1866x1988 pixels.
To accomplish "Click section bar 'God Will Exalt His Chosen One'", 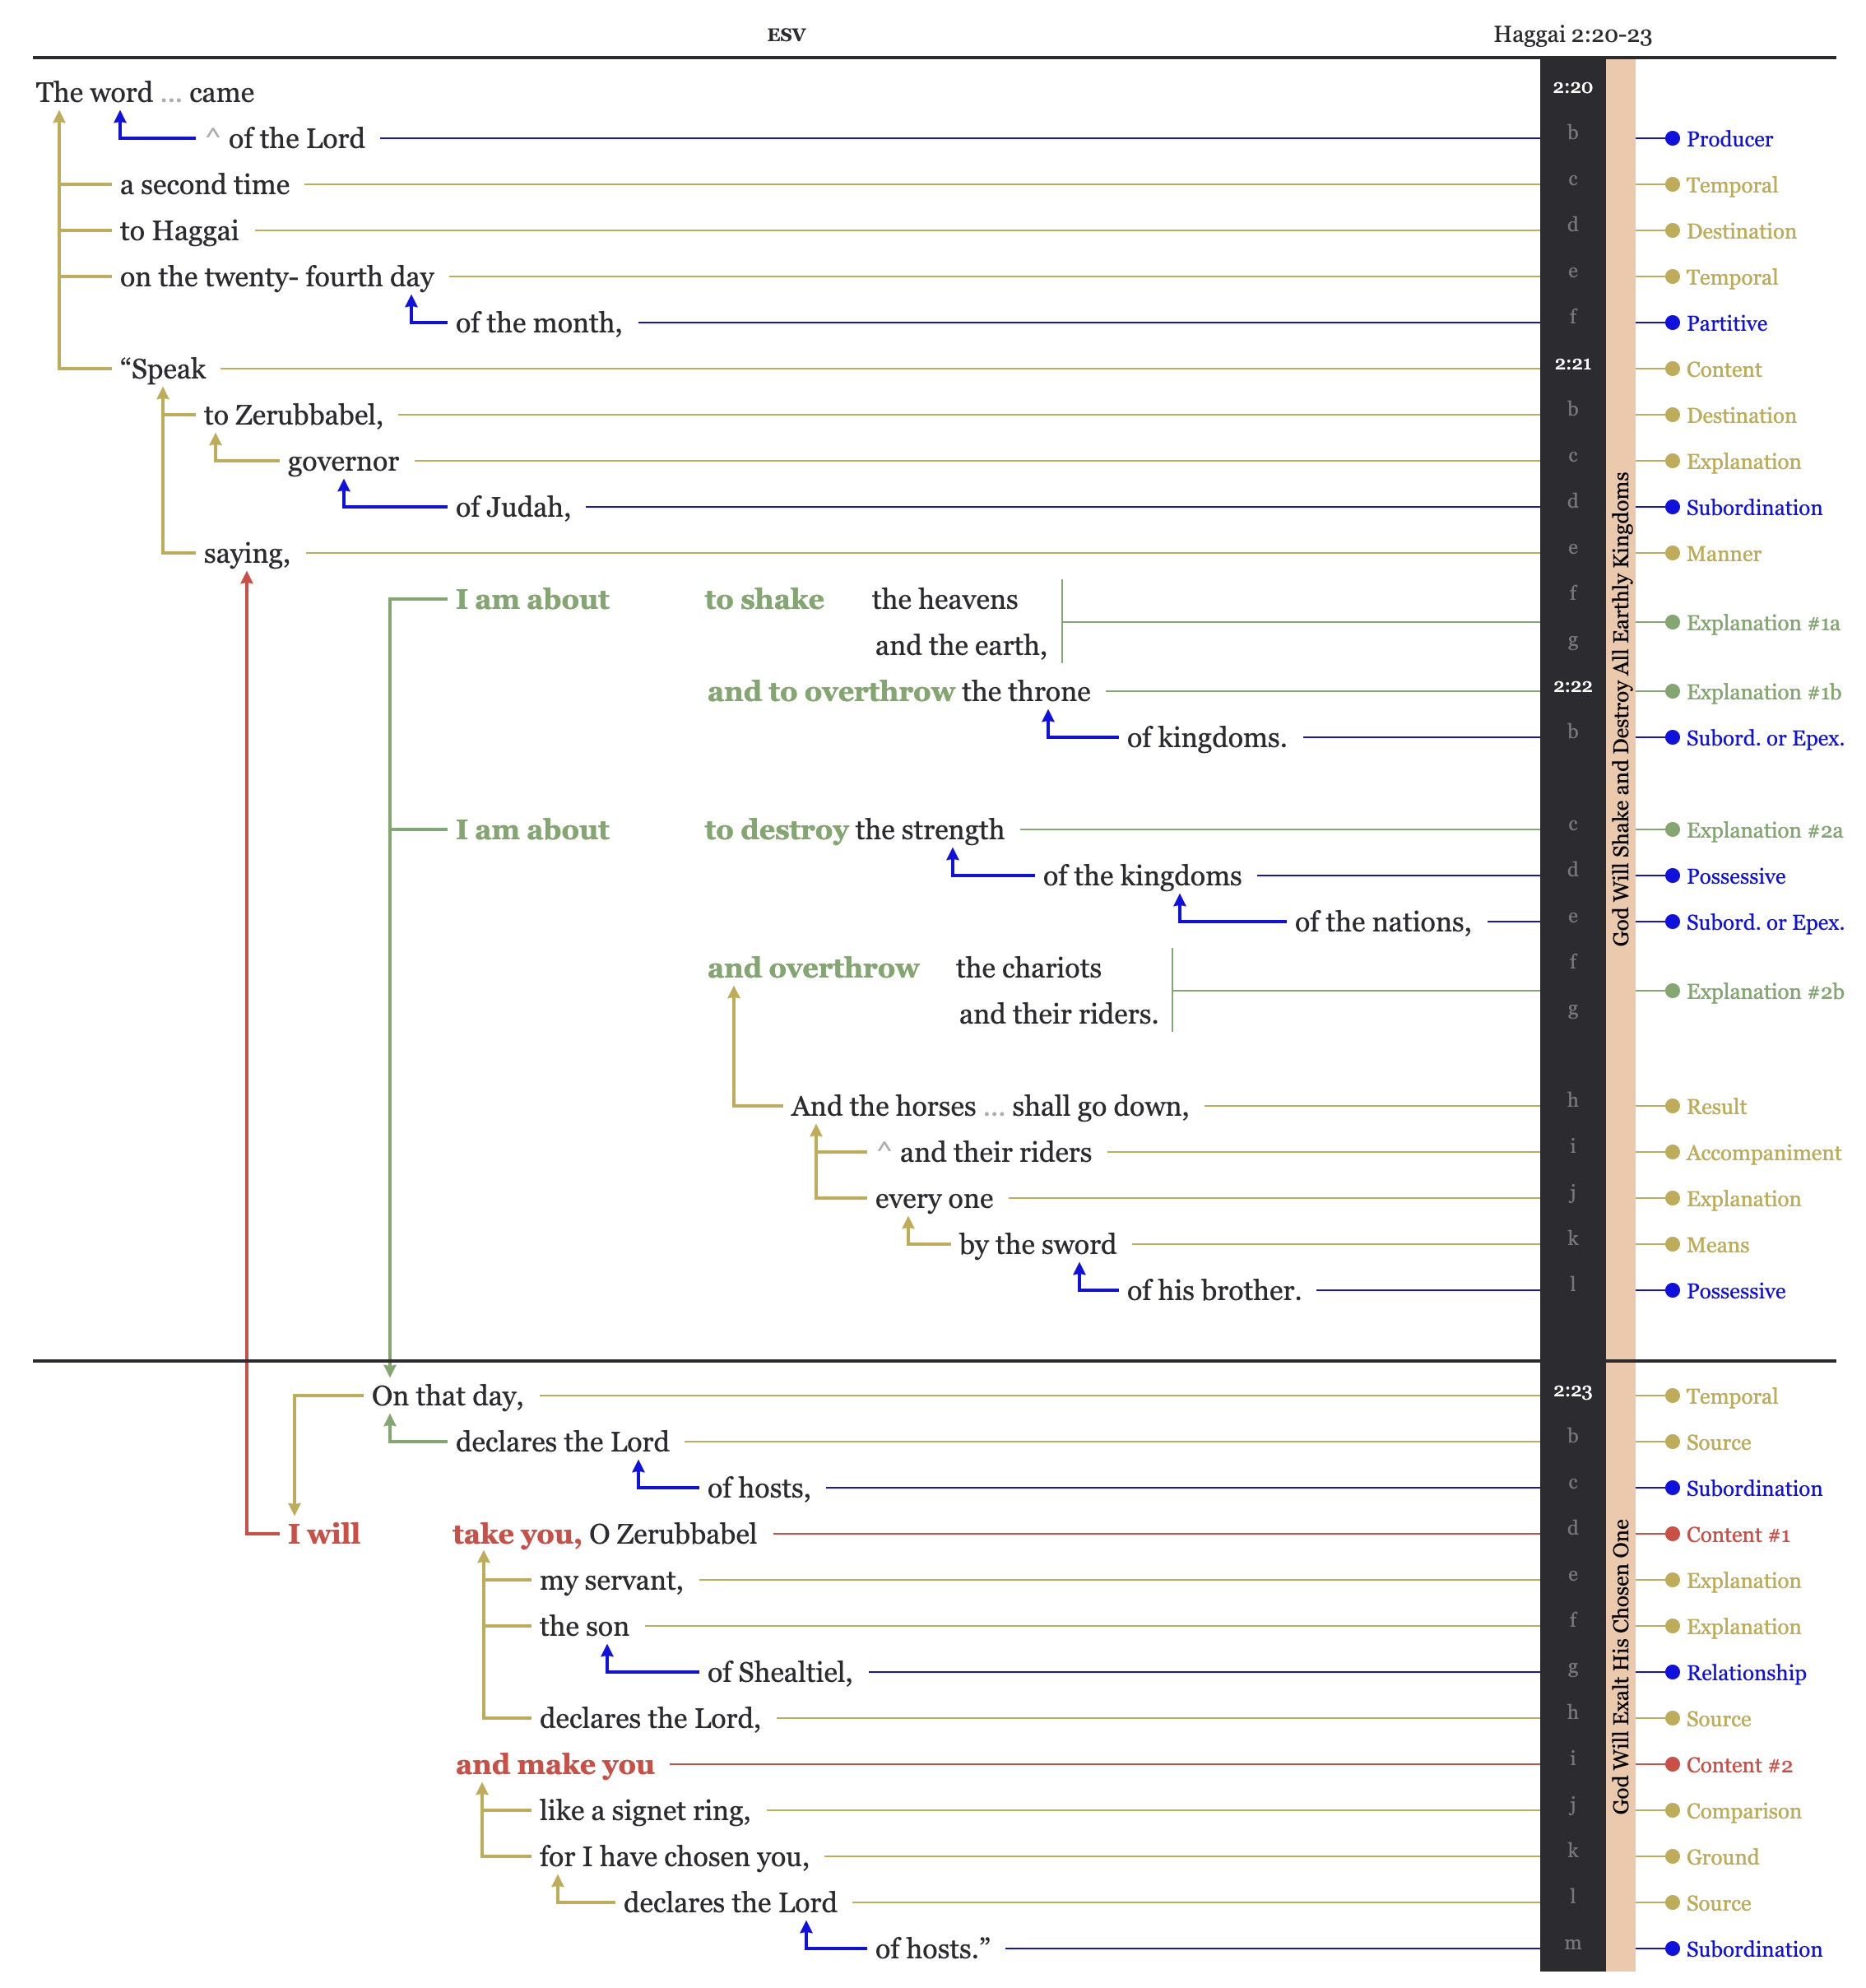I will 1620,1666.
